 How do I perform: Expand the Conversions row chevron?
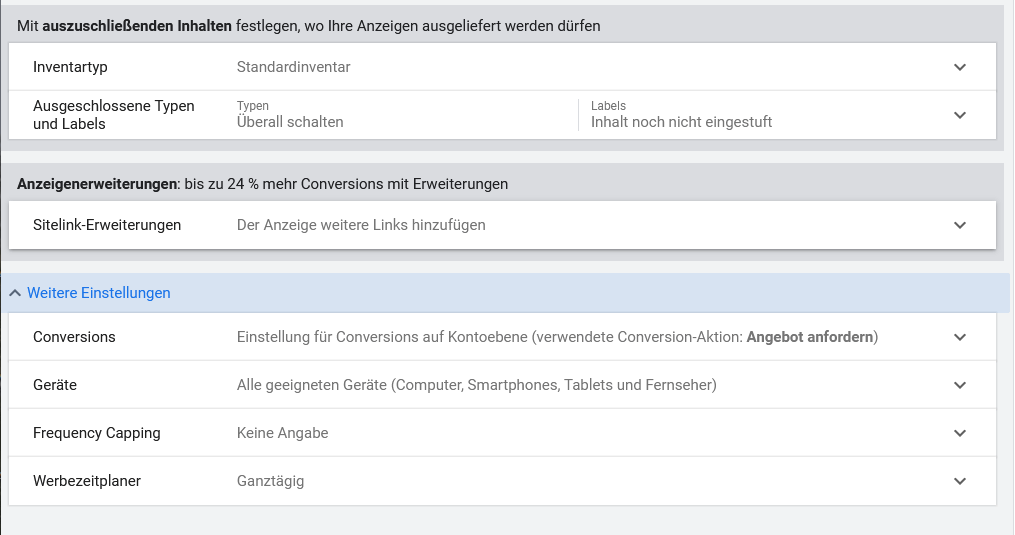click(960, 337)
